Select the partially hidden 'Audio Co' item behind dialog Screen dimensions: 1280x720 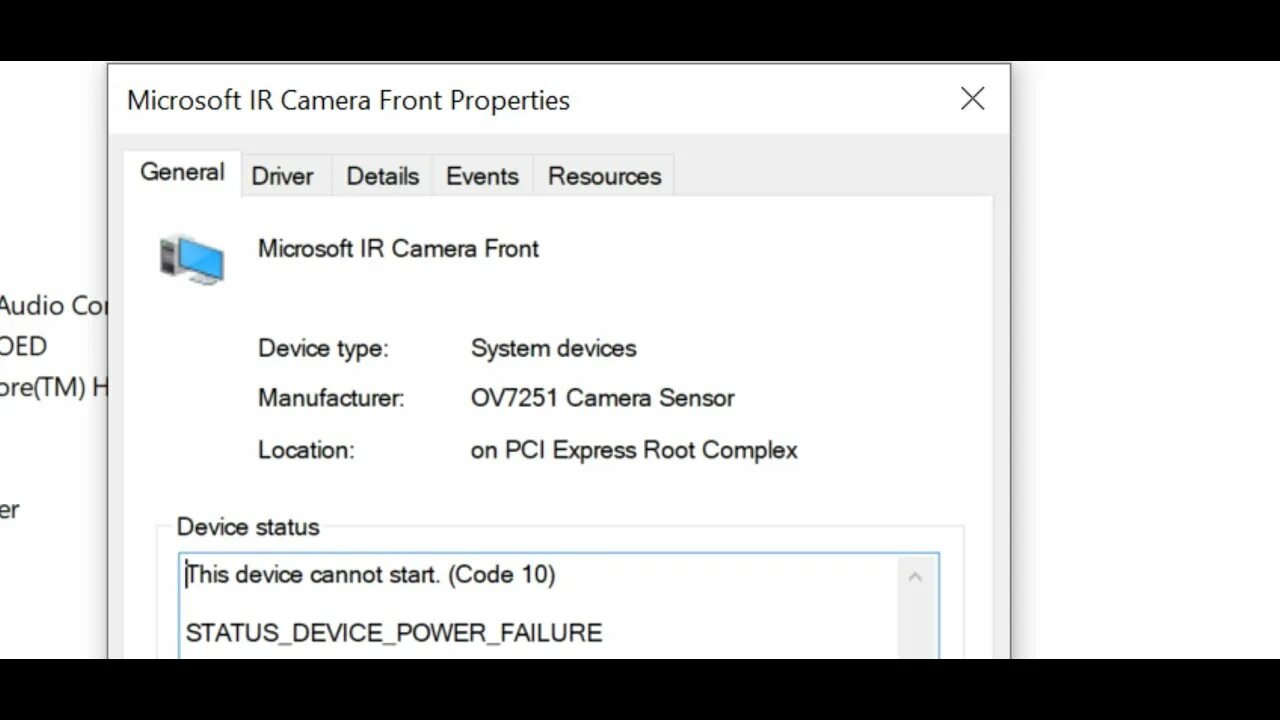(52, 305)
